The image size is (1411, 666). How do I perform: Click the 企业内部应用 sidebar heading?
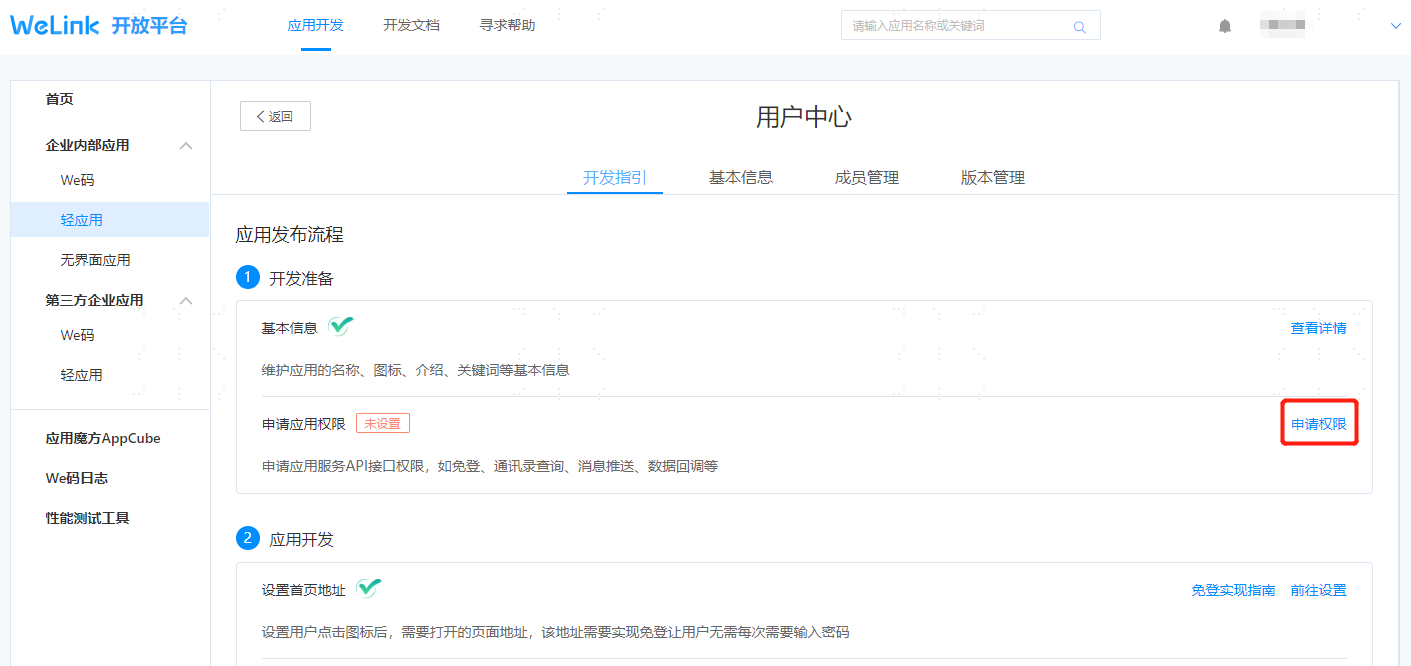pyautogui.click(x=87, y=145)
